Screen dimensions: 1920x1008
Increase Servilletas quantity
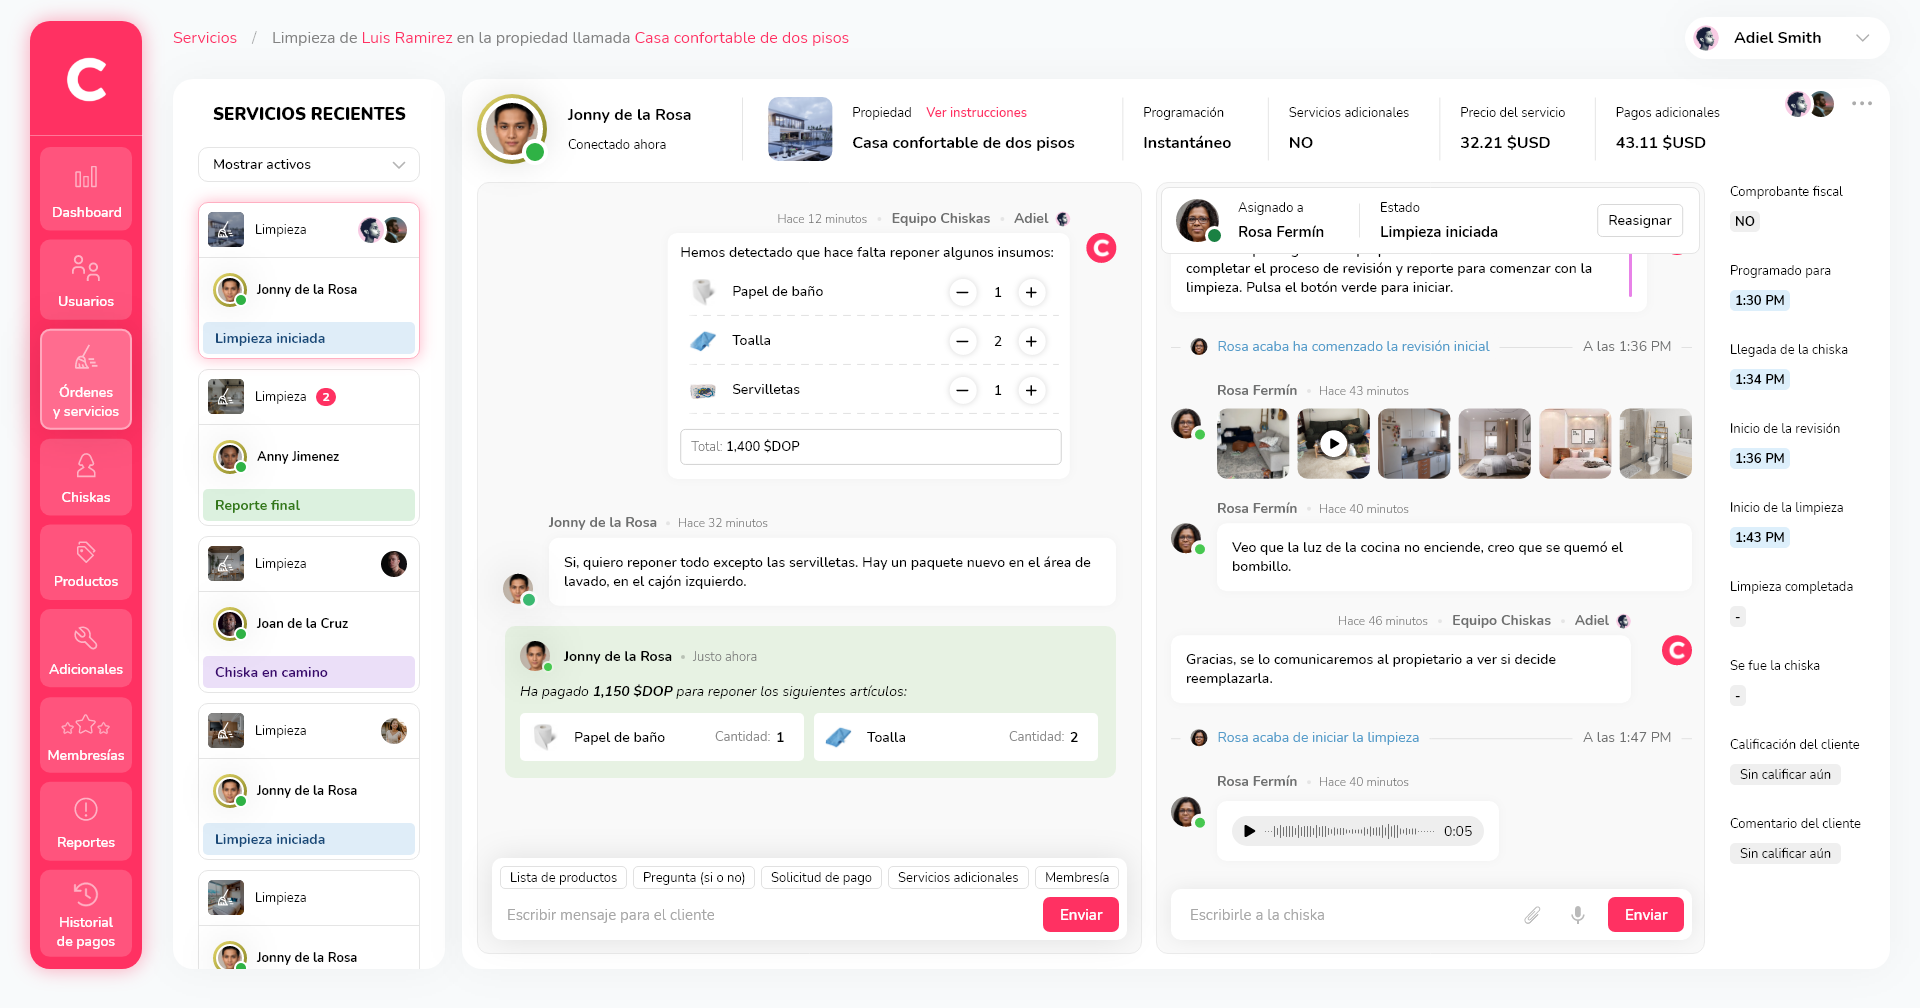1031,390
